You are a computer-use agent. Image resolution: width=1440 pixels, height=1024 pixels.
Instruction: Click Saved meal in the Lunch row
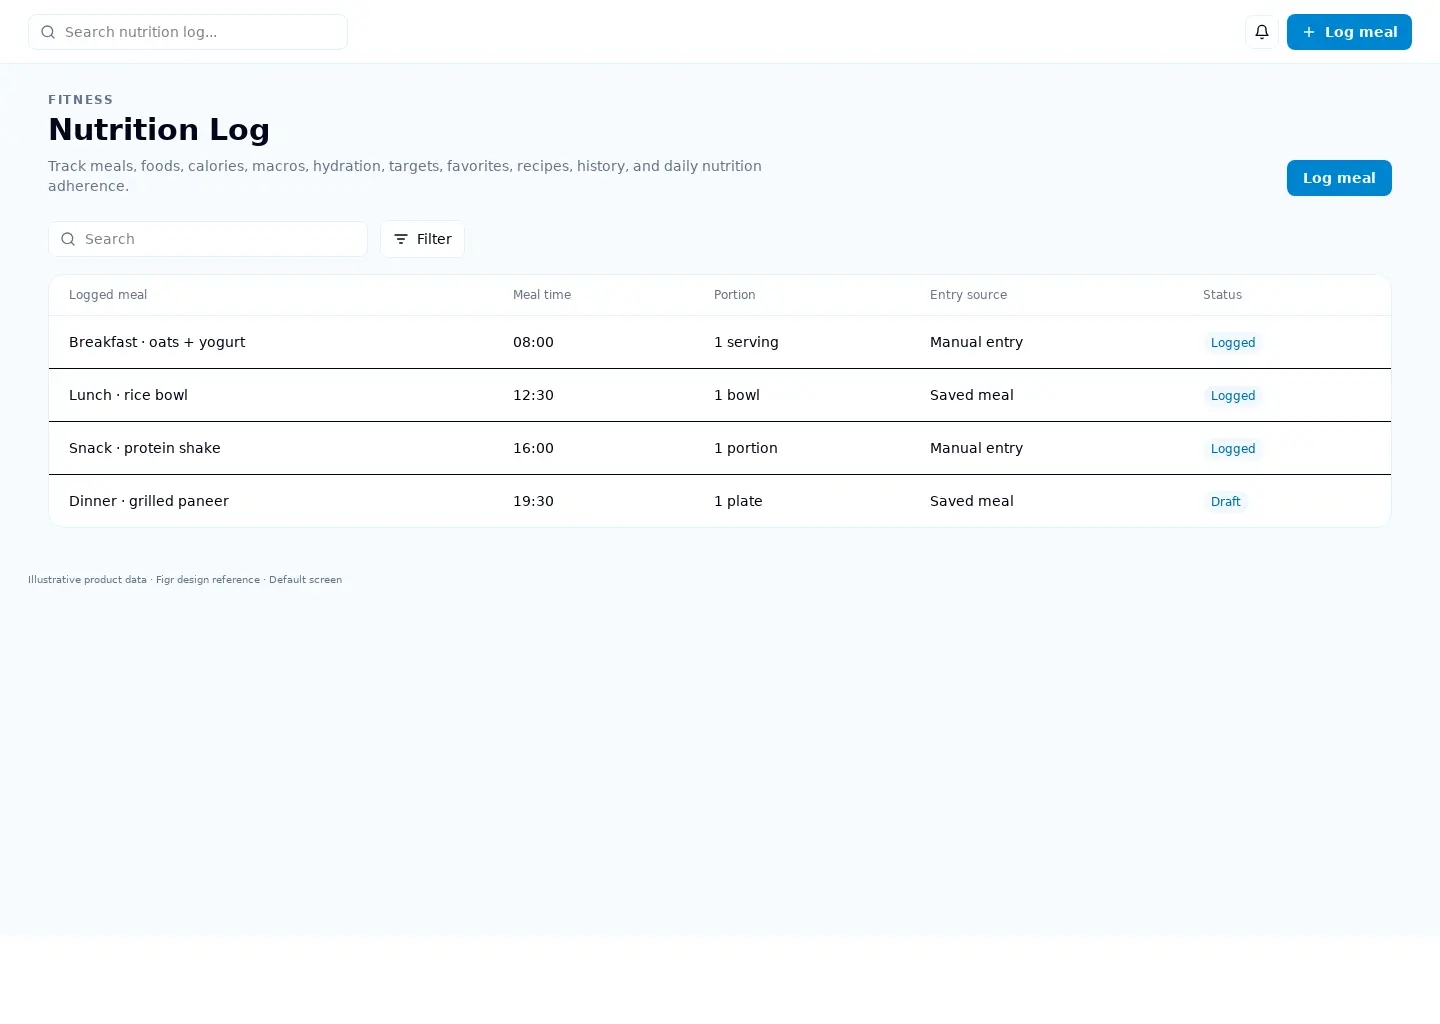pyautogui.click(x=972, y=395)
